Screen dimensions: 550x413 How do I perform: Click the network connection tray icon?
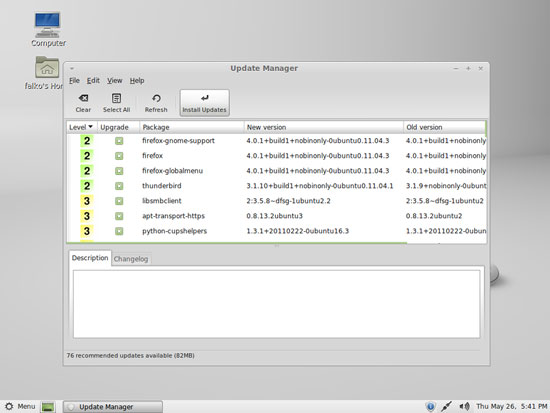pyautogui.click(x=446, y=406)
